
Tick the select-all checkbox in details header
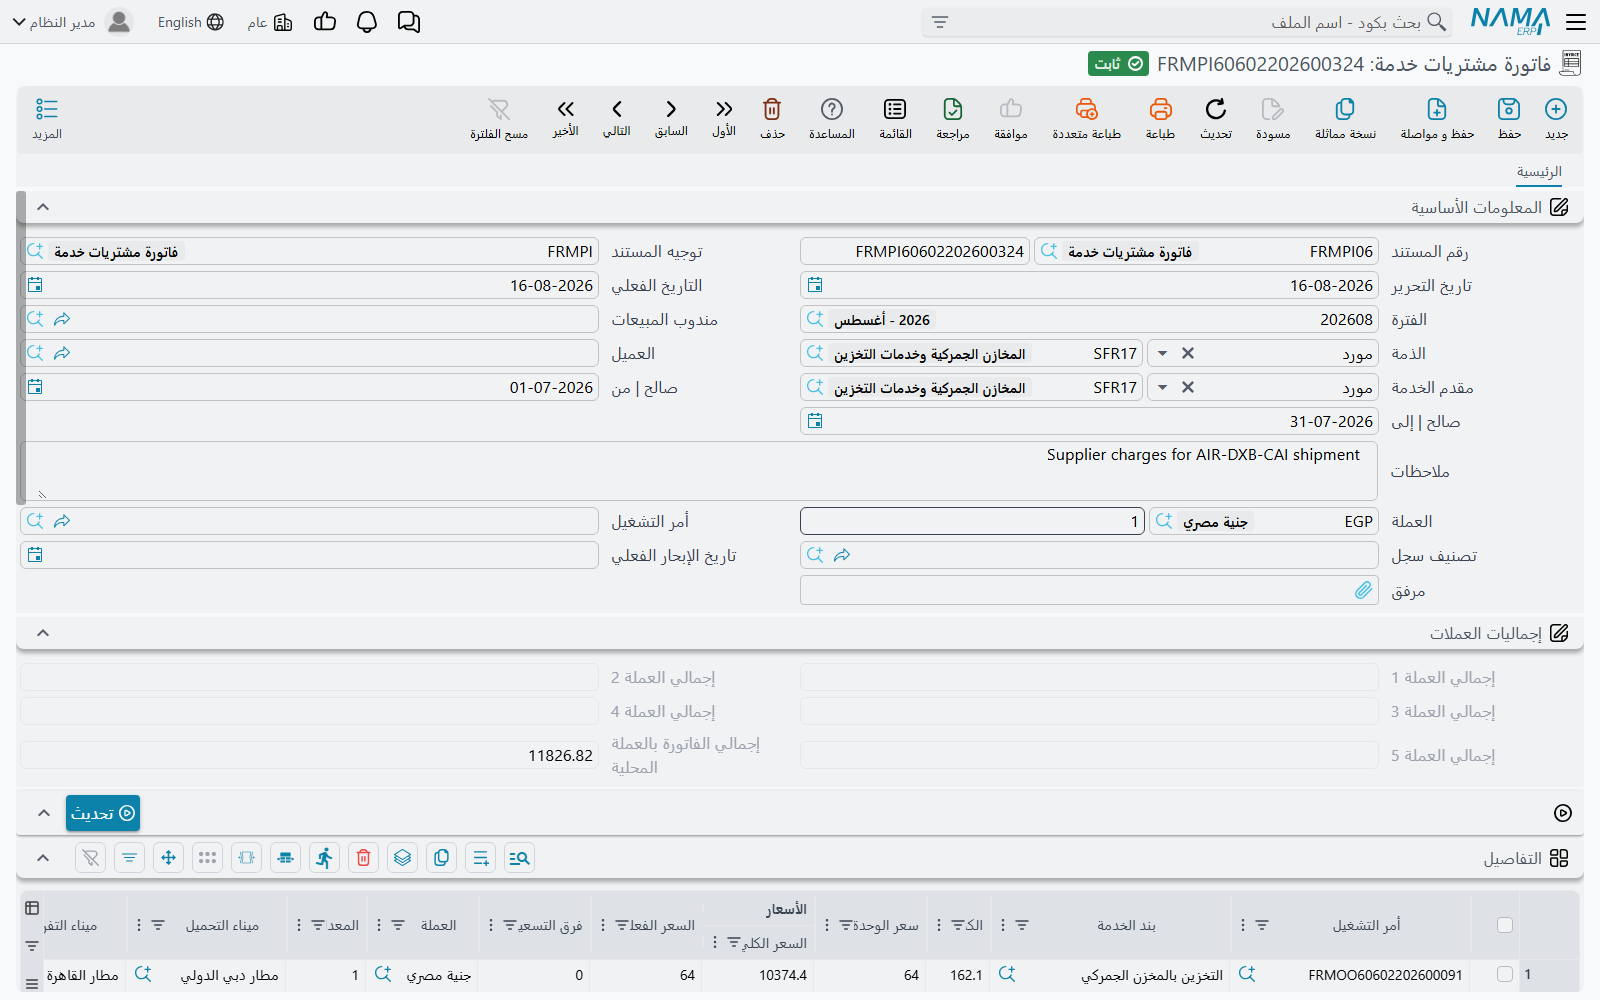1505,925
